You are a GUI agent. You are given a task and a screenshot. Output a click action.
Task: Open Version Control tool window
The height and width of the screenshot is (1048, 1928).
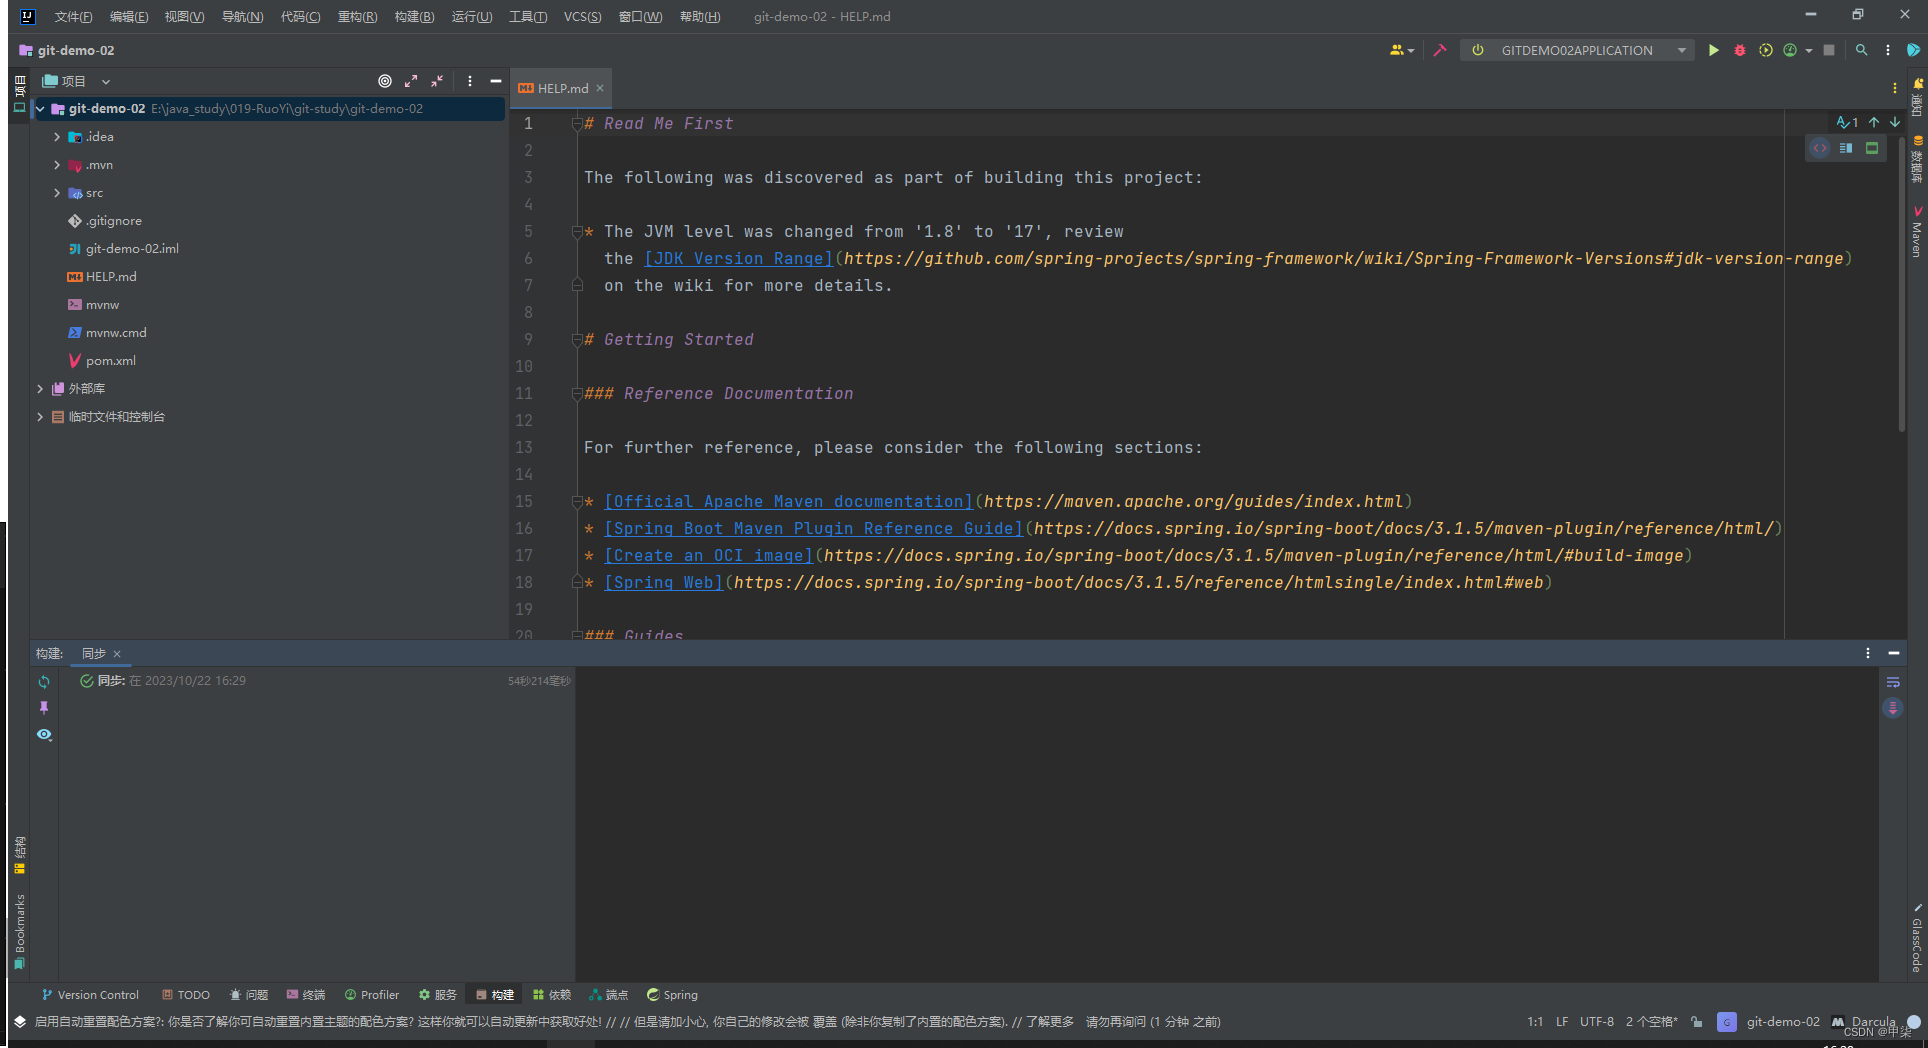90,995
